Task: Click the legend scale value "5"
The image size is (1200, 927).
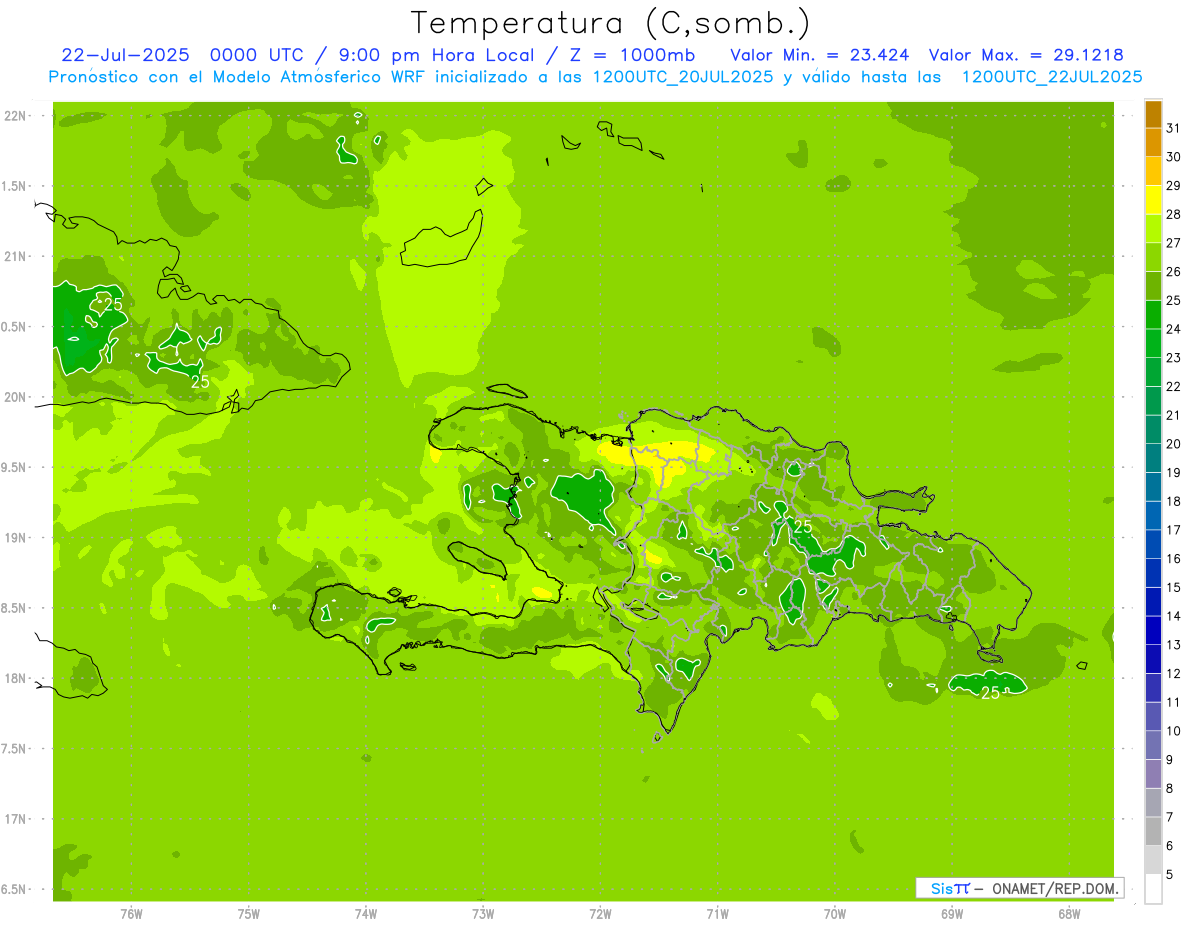Action: [1170, 875]
